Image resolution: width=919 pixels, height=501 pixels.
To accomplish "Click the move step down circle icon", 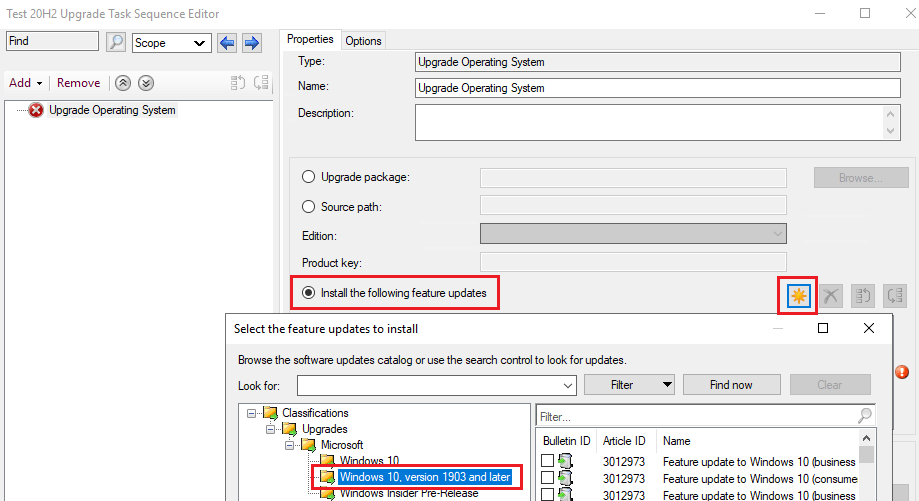I will tap(146, 83).
